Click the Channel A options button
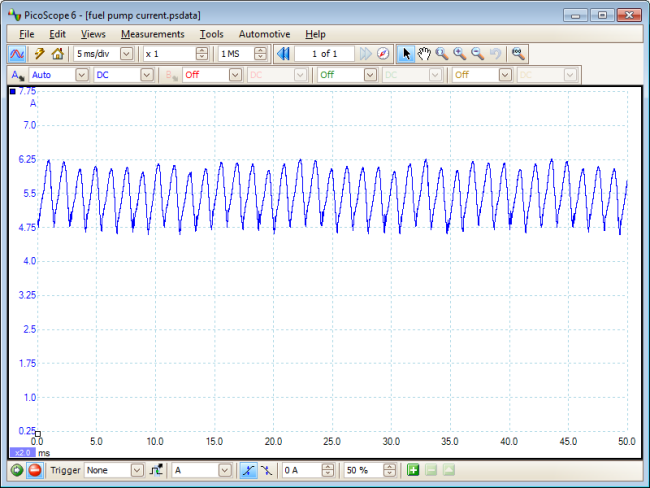Viewport: 650px width, 488px height. point(17,74)
